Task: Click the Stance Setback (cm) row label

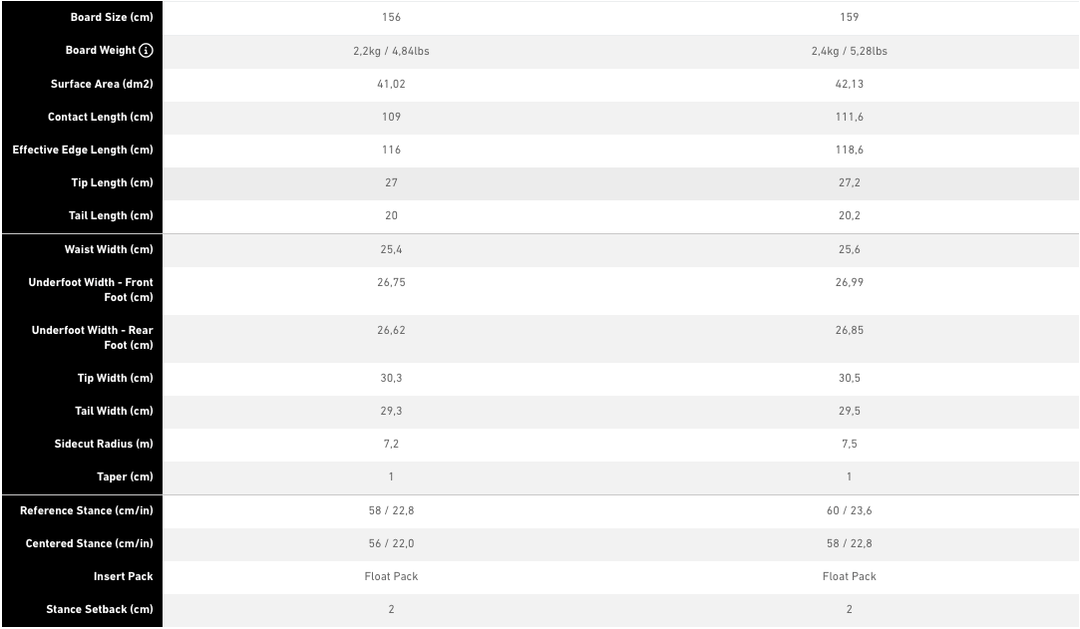Action: click(99, 610)
